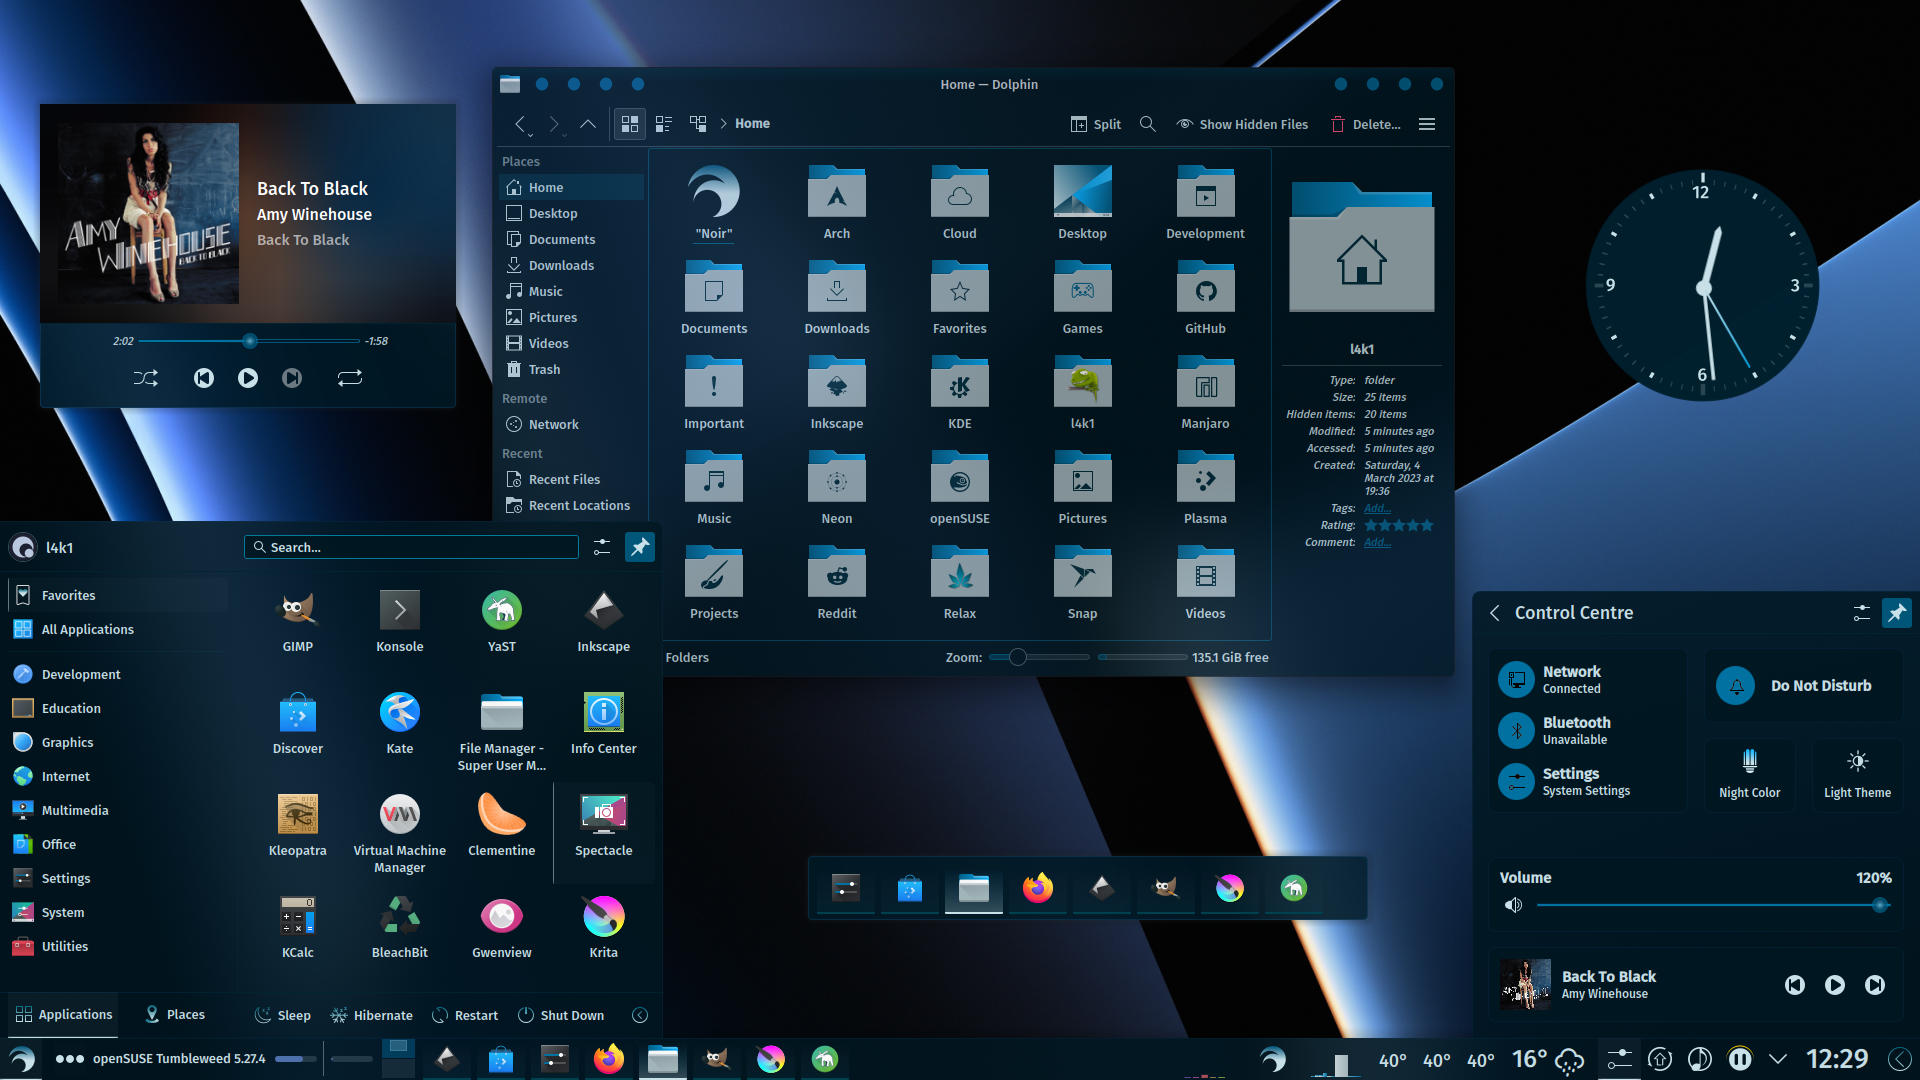Adjust Dolphin zoom slider in status bar
The image size is (1920, 1080).
[1038, 657]
